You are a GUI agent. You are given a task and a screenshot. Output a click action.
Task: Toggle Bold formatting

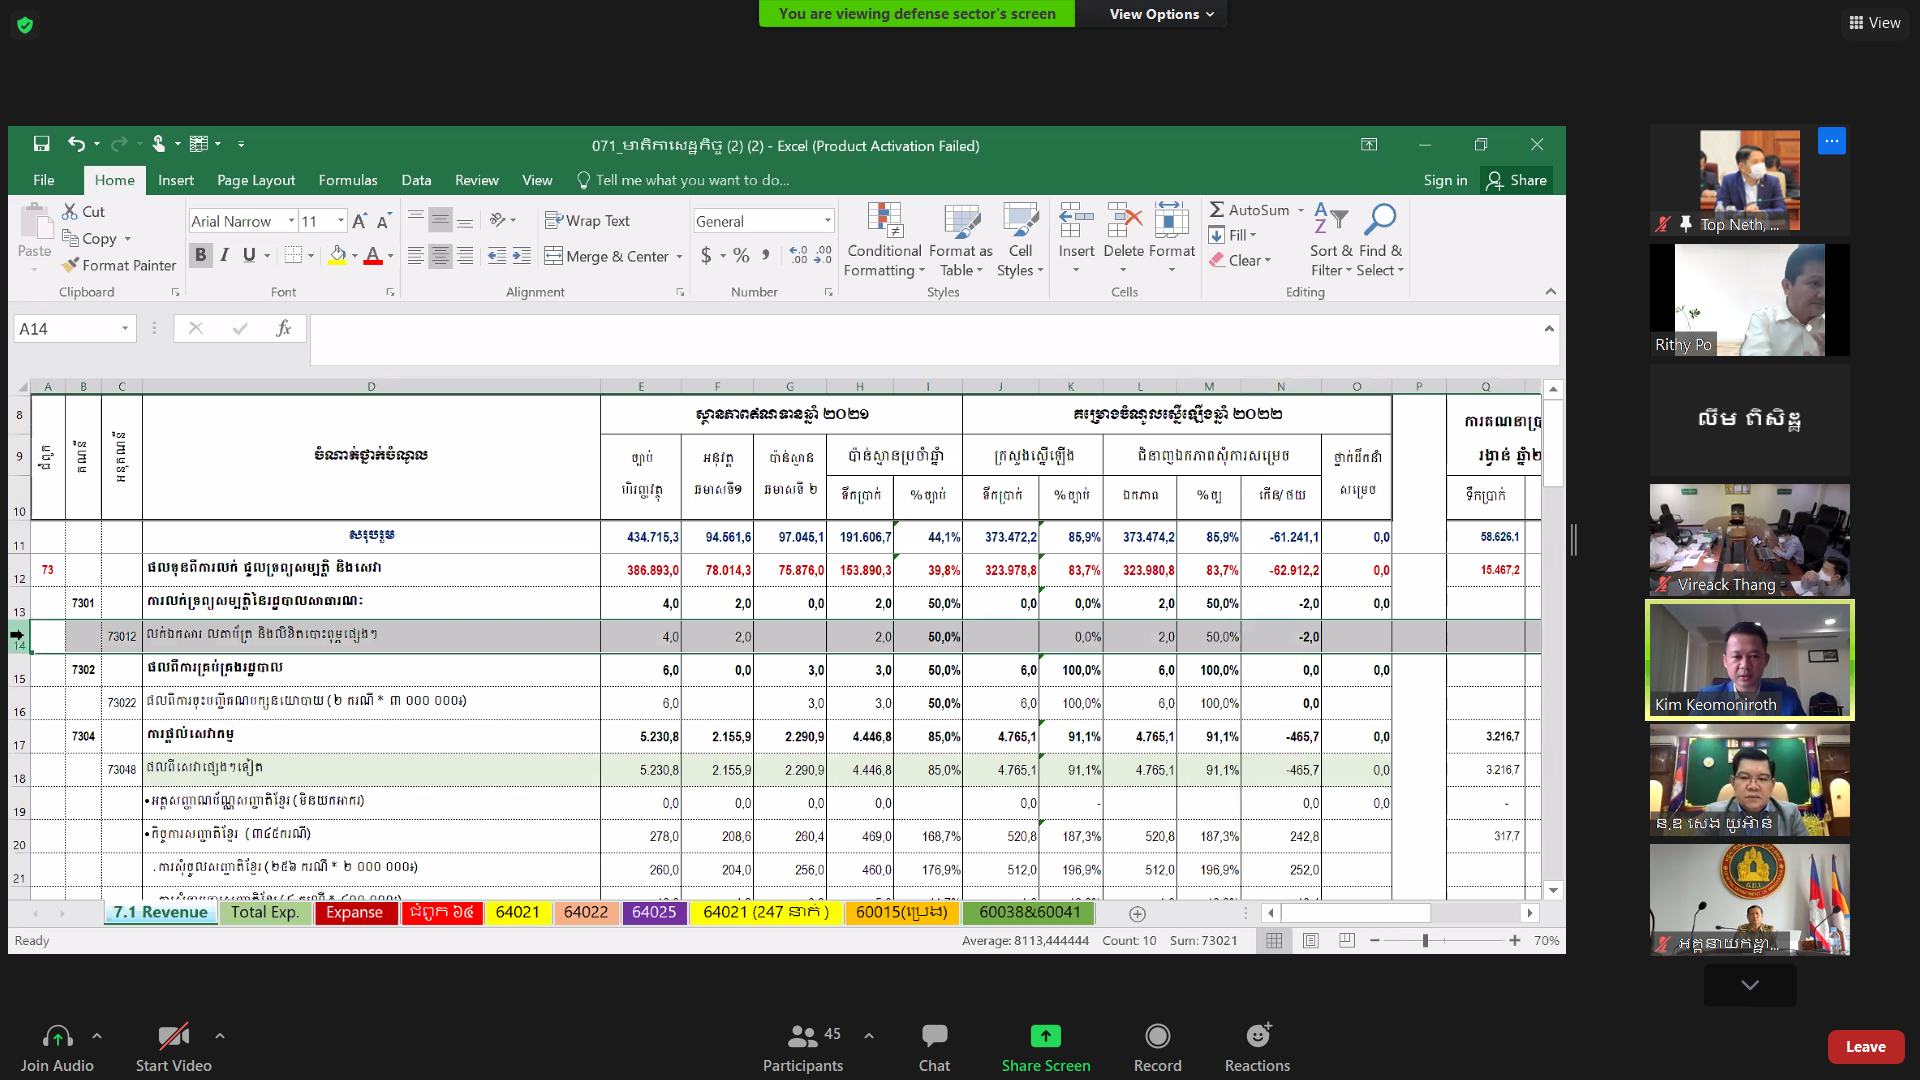pos(201,256)
